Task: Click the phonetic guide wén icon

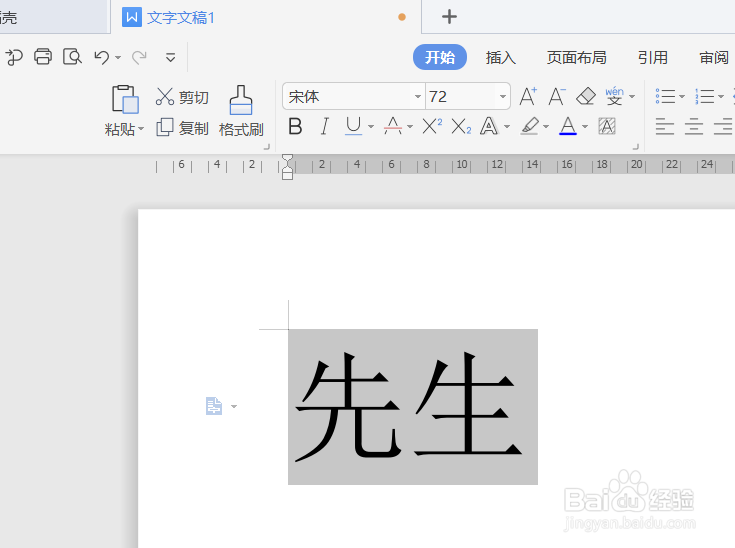Action: [614, 96]
